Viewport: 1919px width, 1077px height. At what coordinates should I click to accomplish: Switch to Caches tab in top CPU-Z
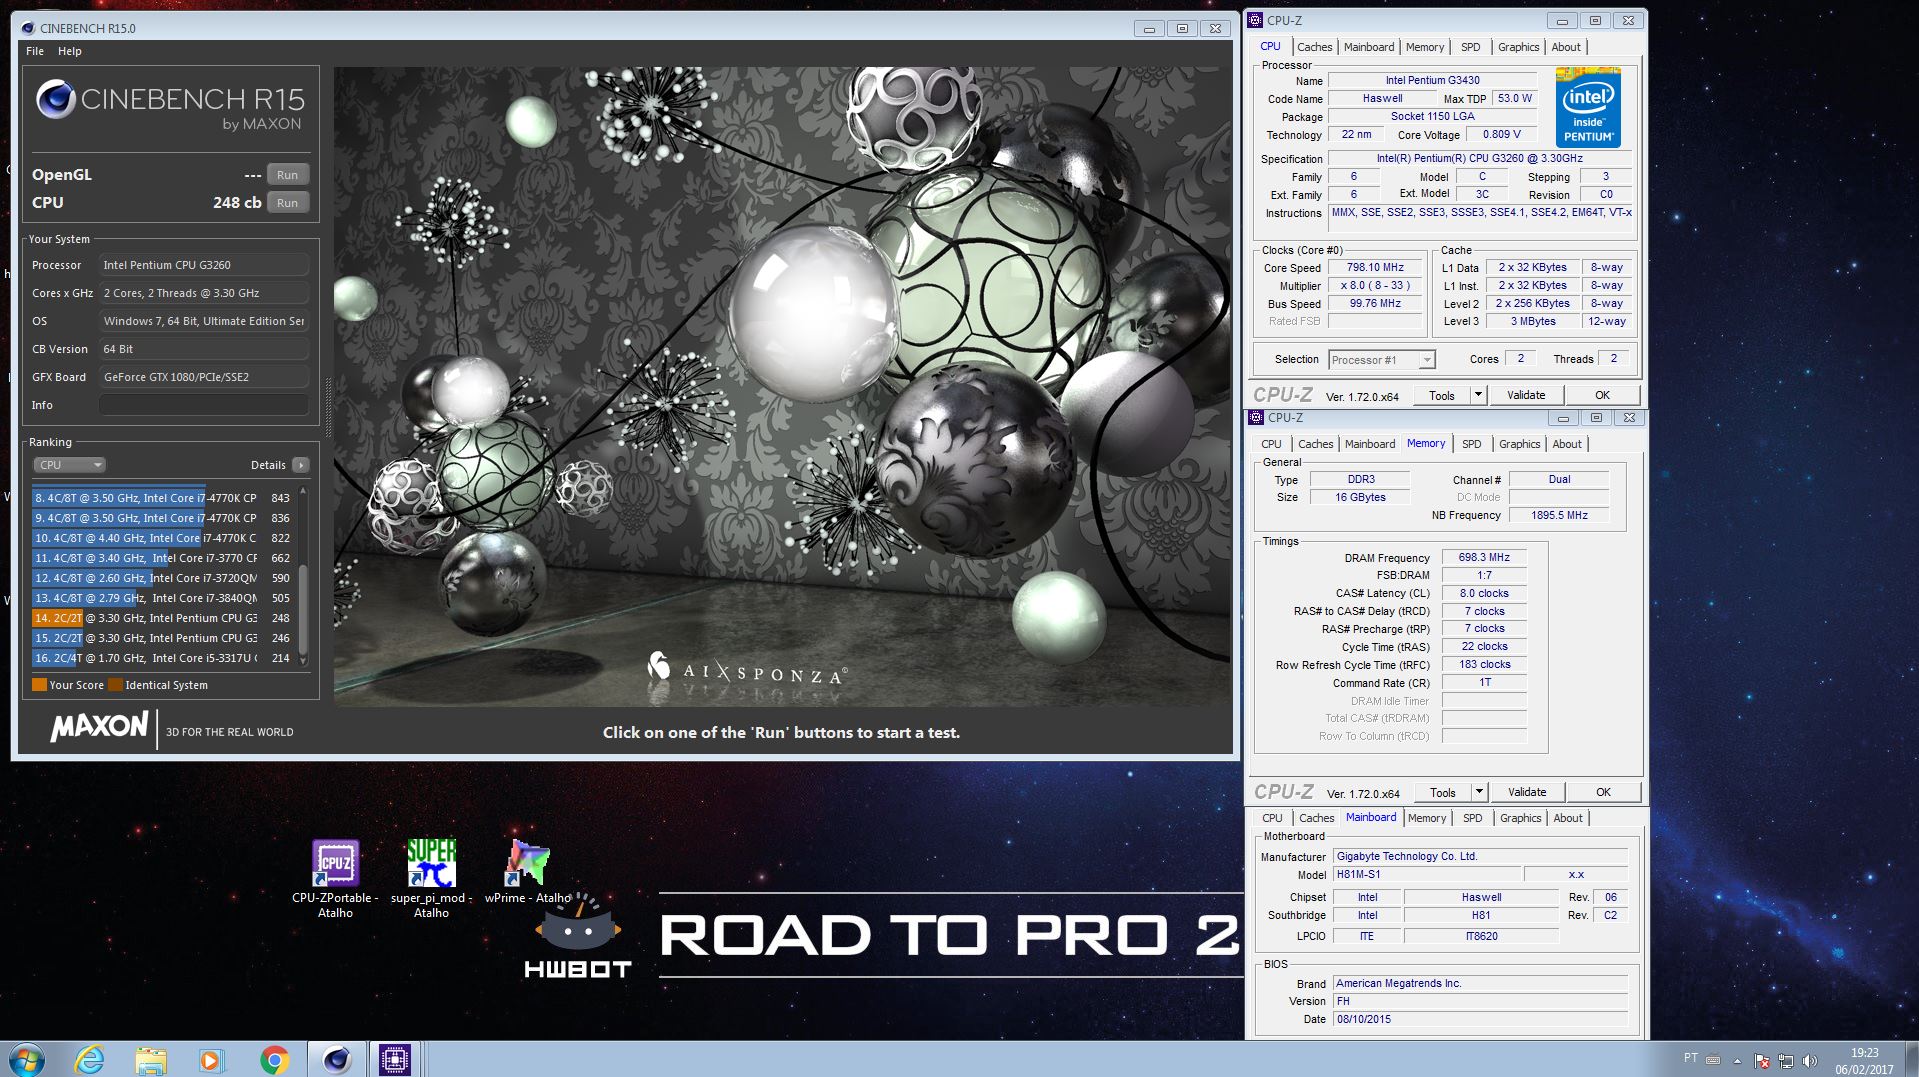[x=1314, y=47]
